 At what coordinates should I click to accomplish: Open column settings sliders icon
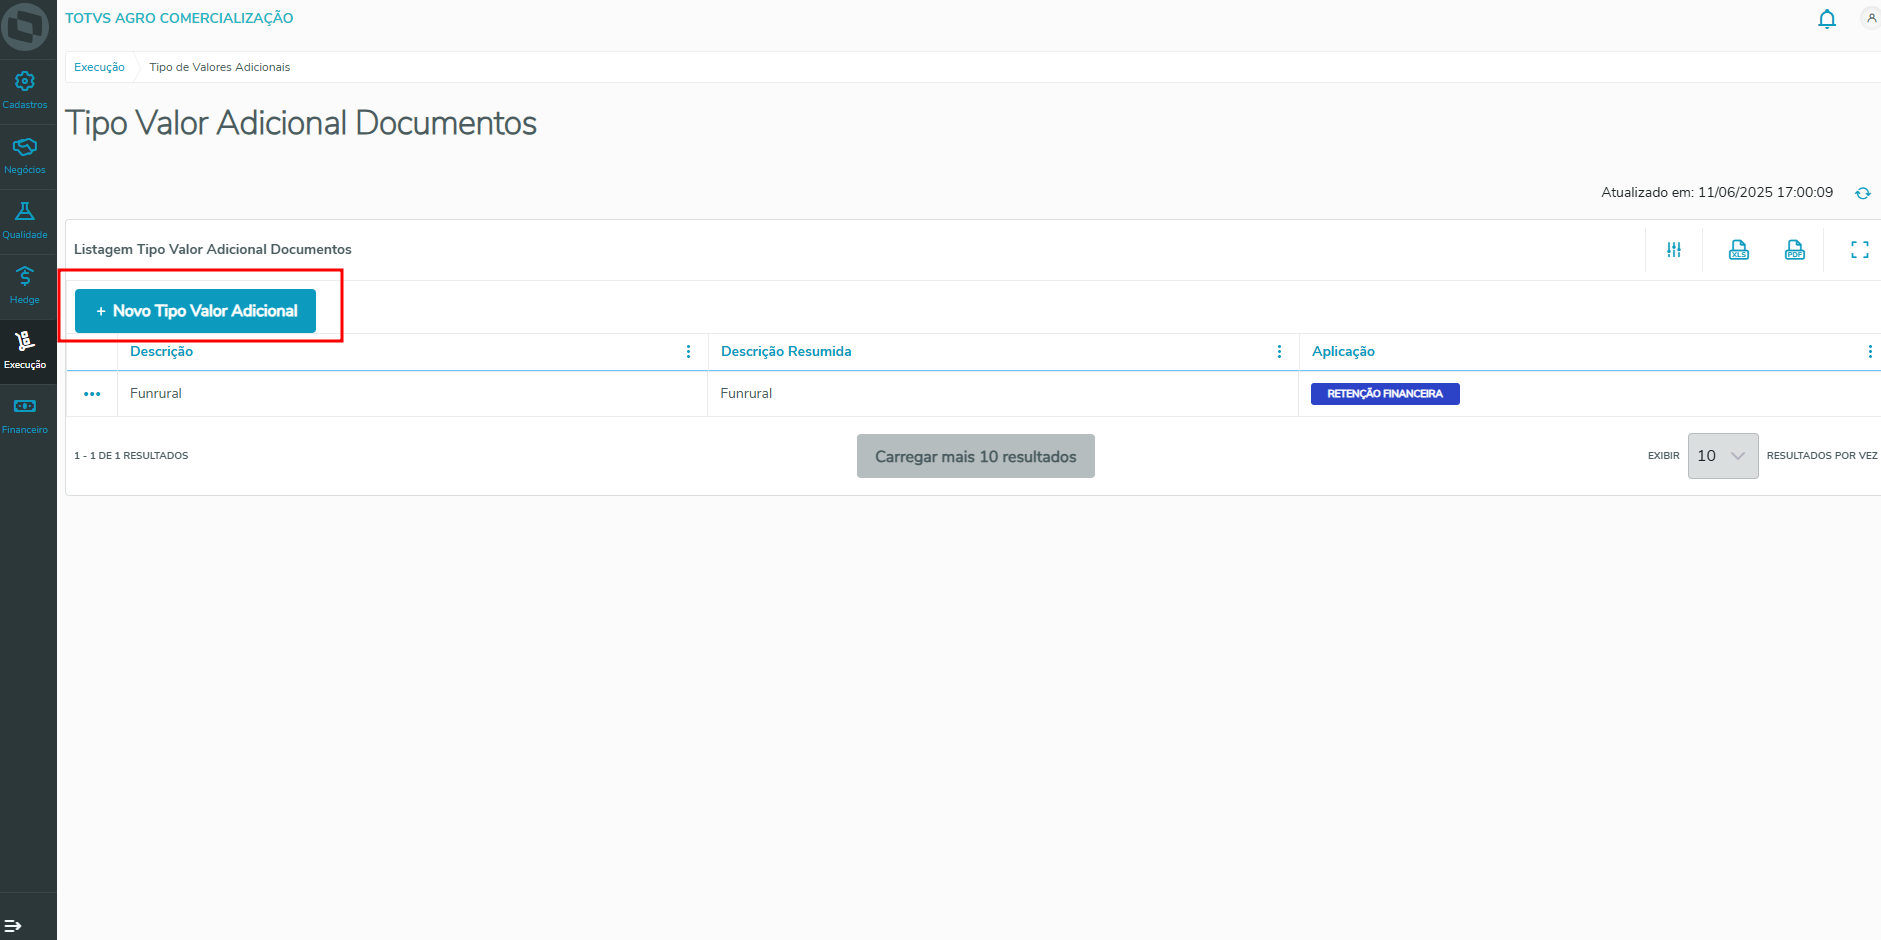click(1674, 250)
